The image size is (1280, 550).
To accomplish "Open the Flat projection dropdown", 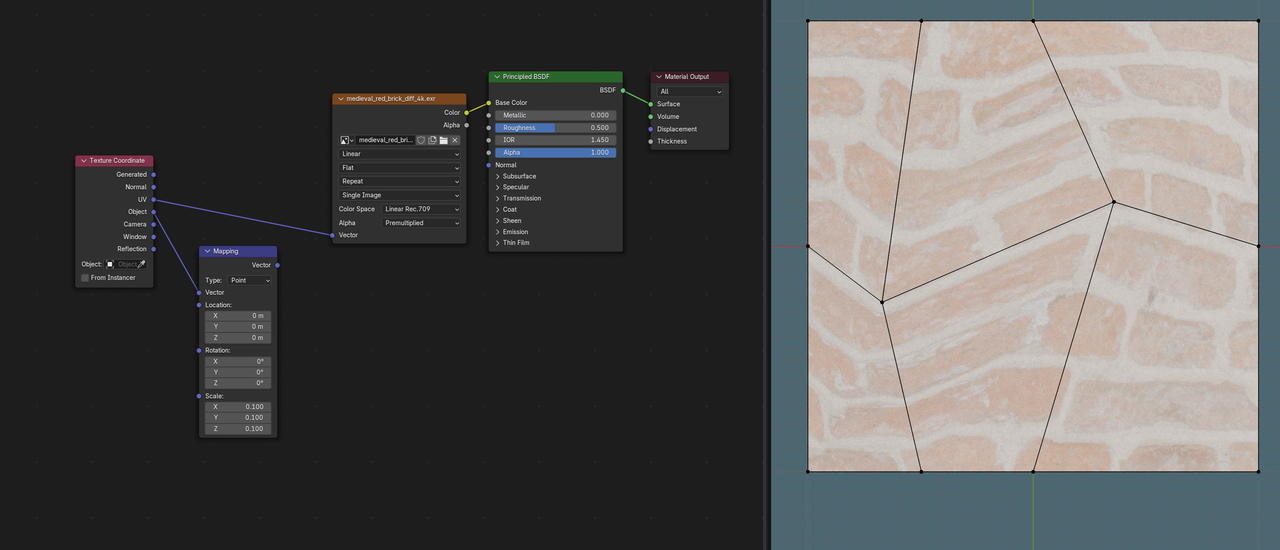I will (399, 168).
